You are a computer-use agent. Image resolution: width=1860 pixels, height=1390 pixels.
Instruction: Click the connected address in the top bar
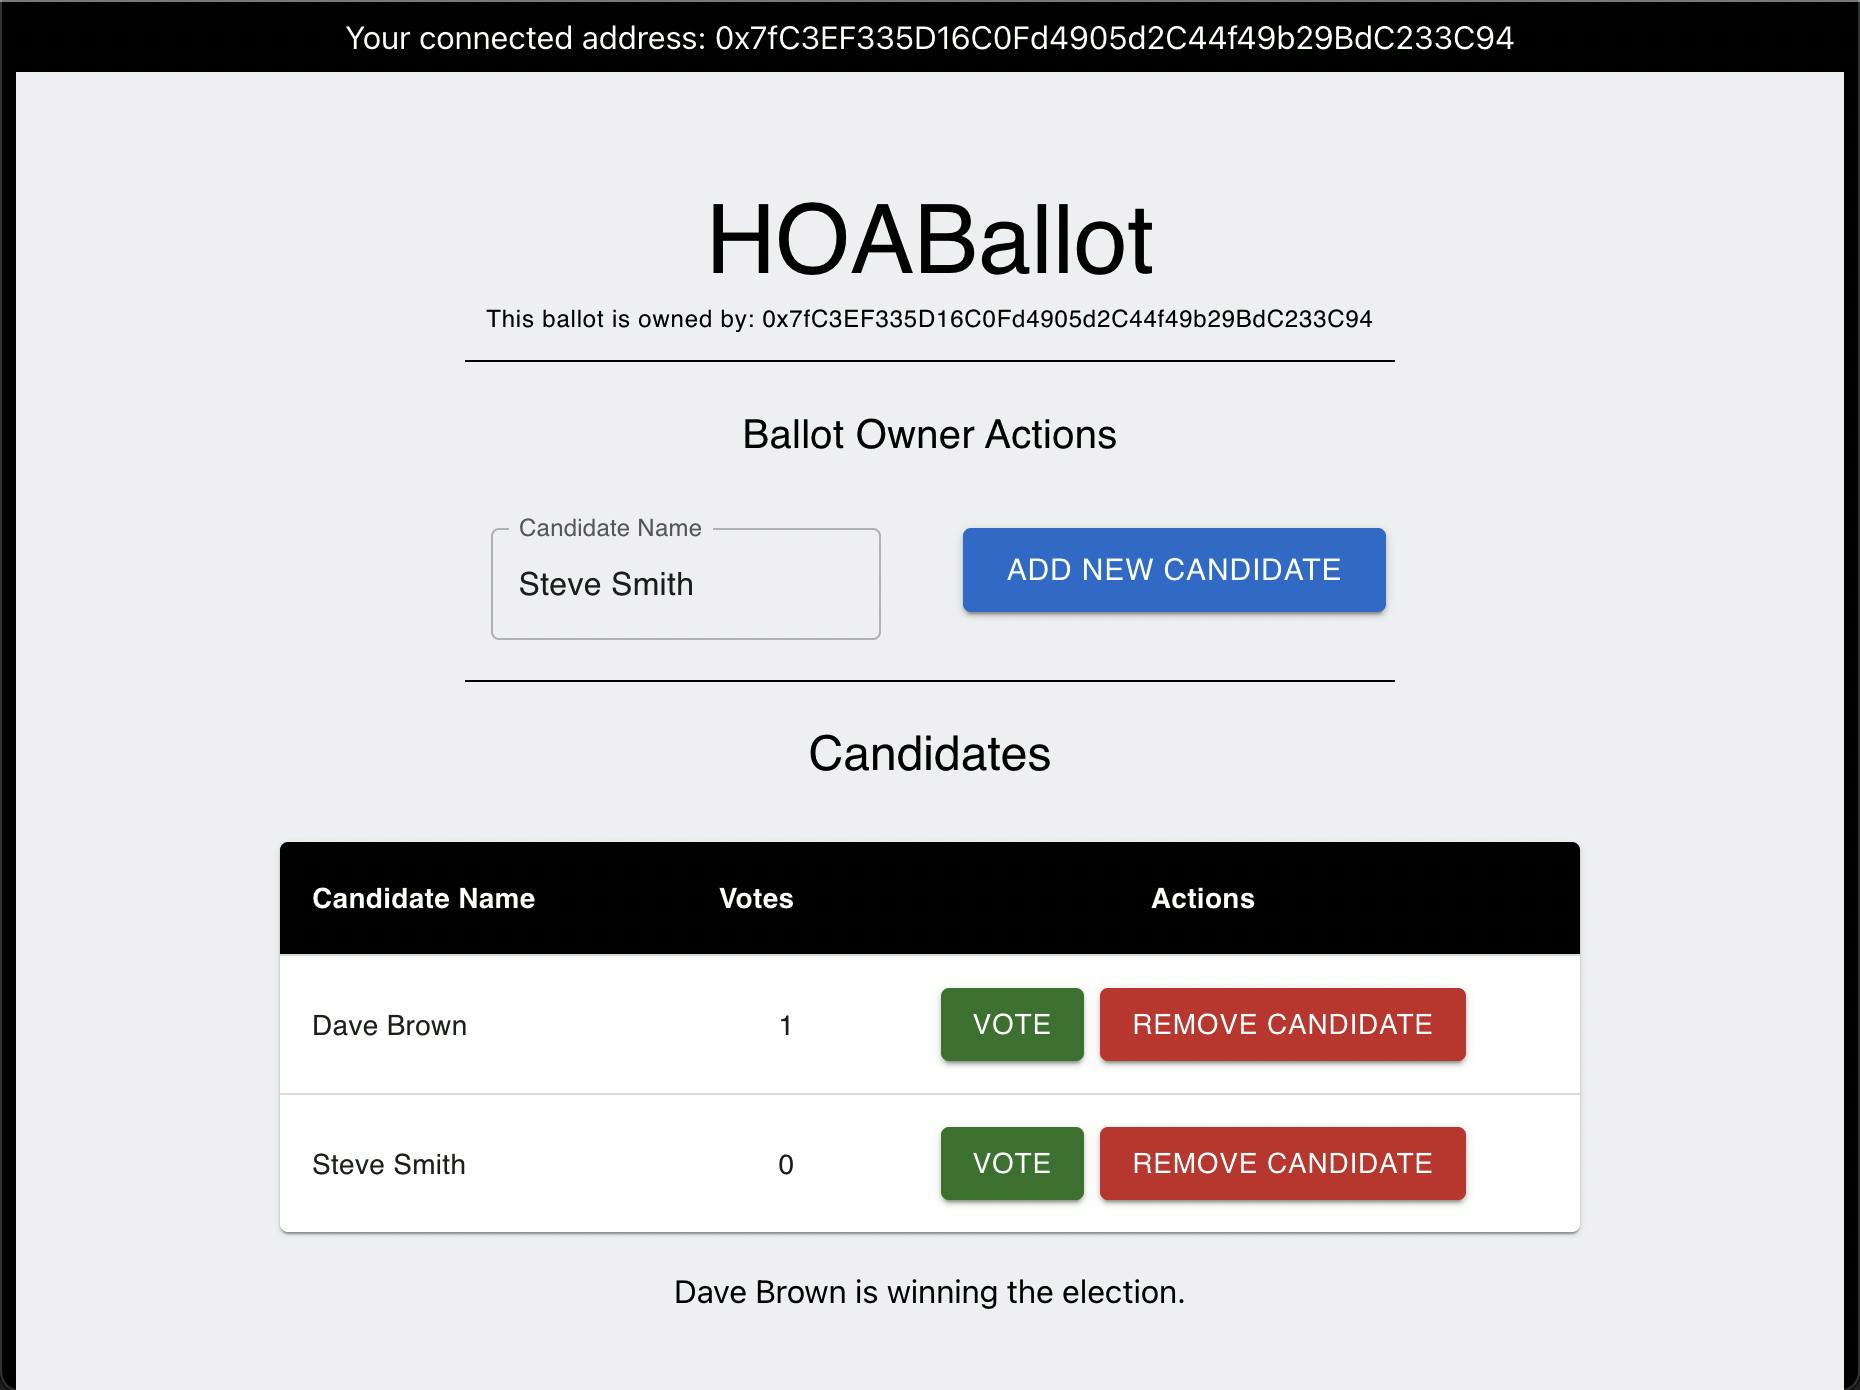pyautogui.click(x=929, y=40)
